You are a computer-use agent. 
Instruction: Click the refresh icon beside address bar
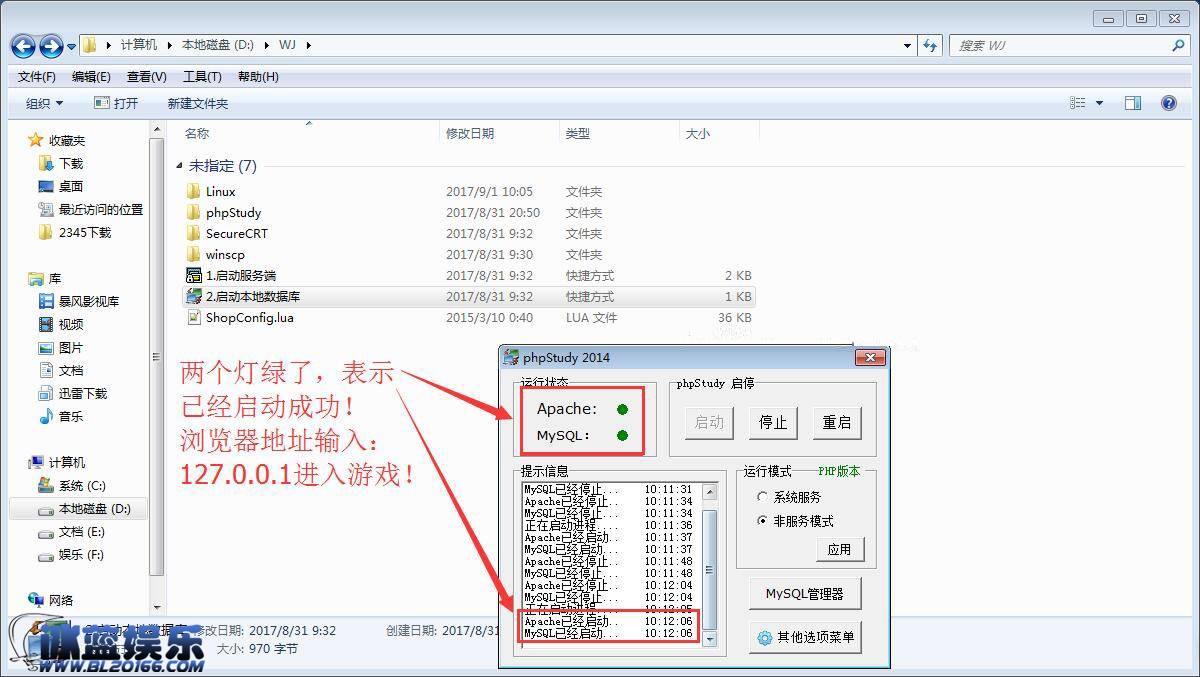931,45
